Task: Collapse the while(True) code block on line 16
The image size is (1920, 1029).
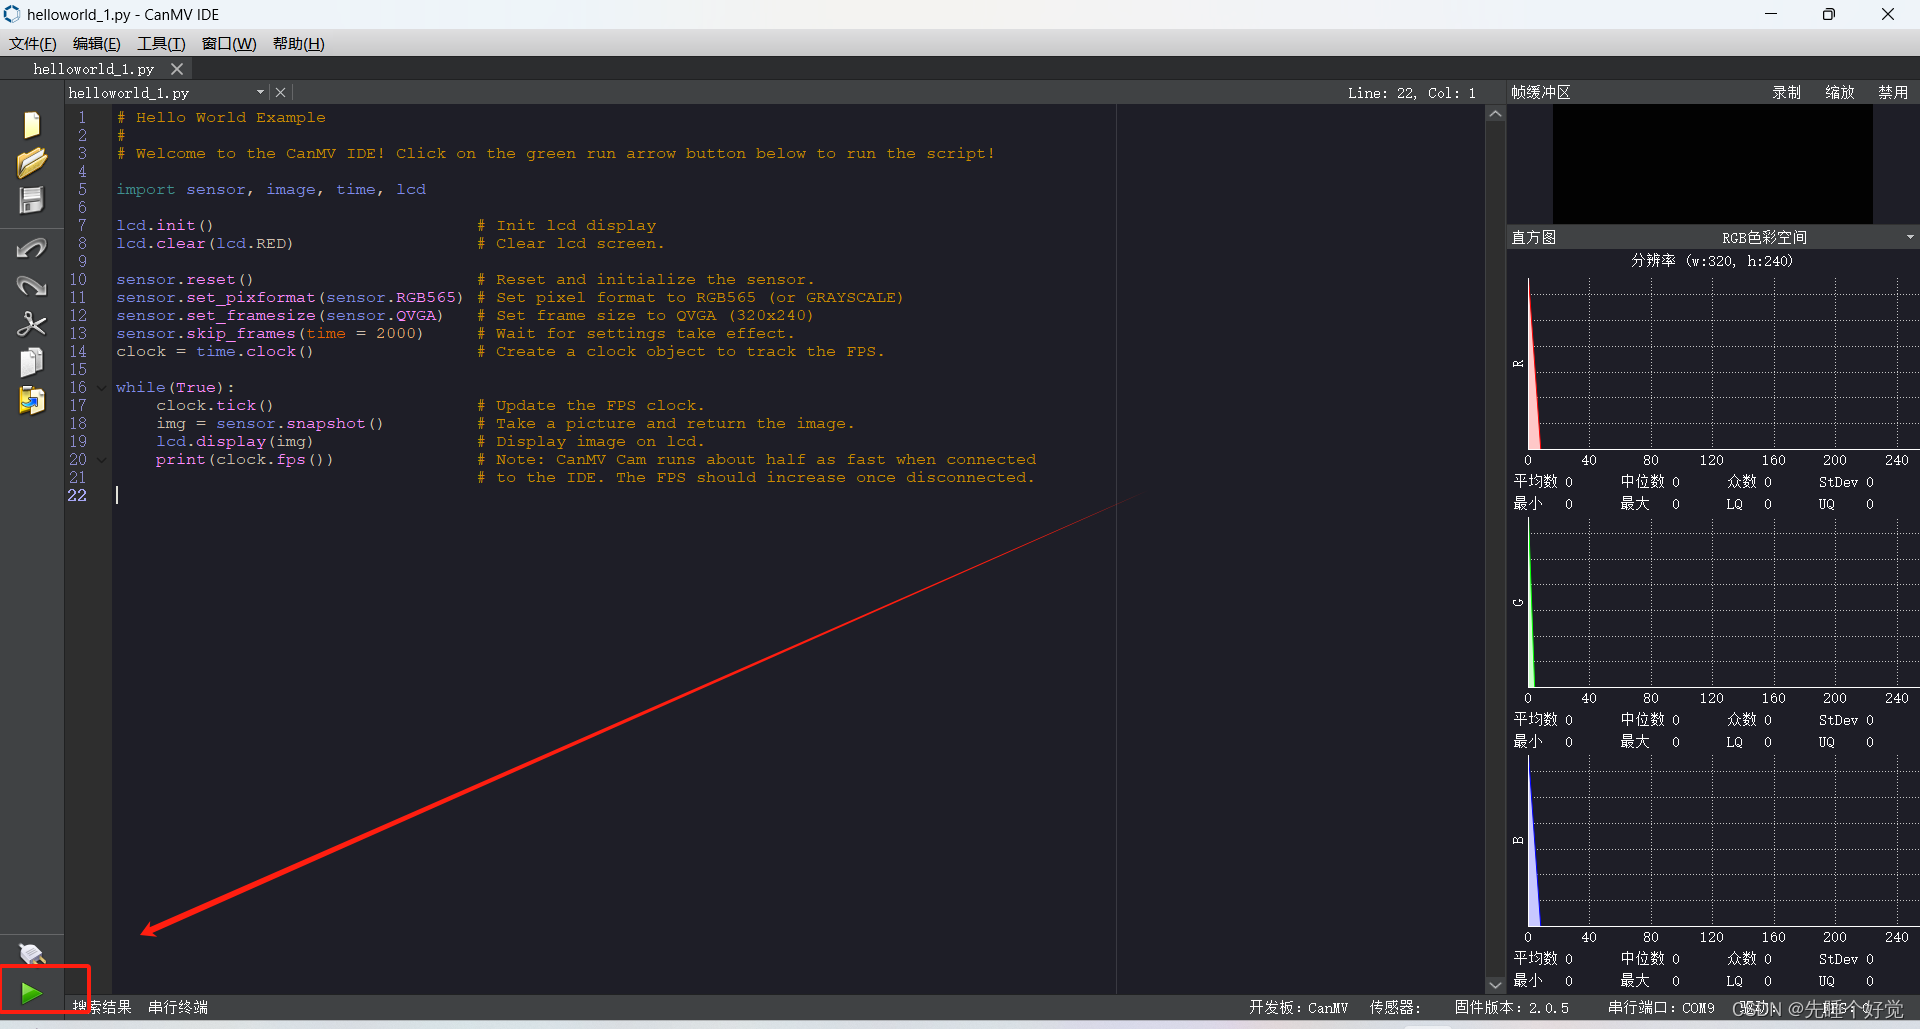Action: 100,387
